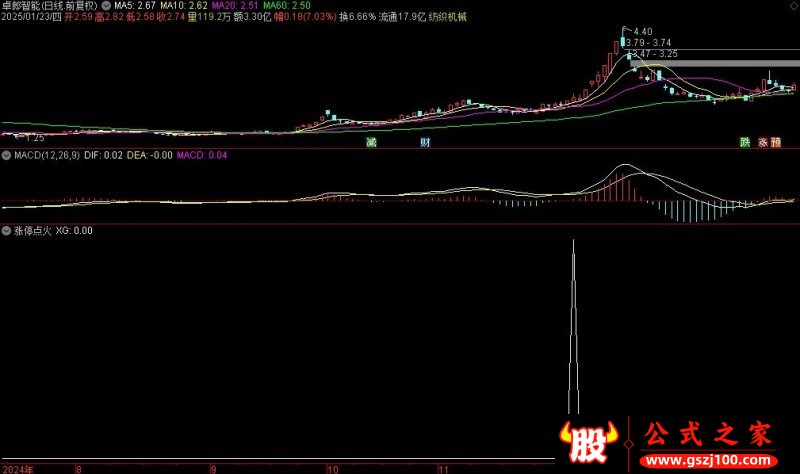Click the green 跌 marker icon

point(745,142)
